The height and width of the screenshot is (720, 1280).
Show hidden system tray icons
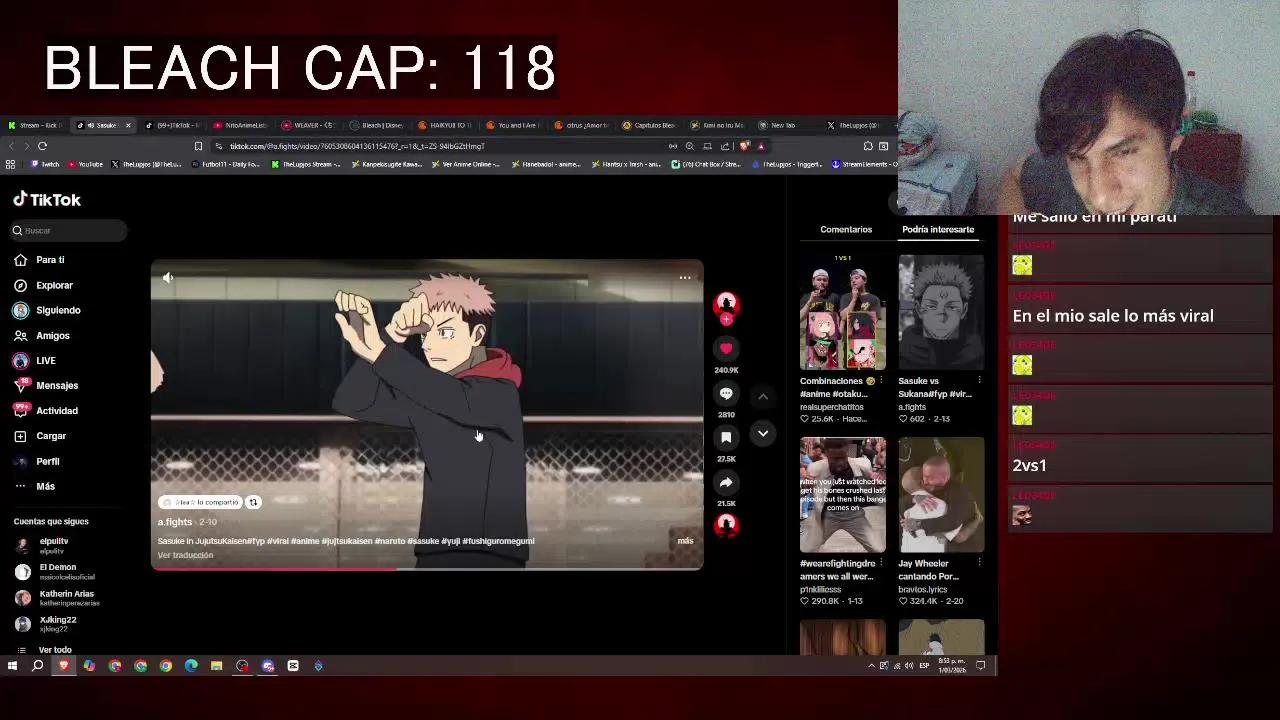(871, 666)
